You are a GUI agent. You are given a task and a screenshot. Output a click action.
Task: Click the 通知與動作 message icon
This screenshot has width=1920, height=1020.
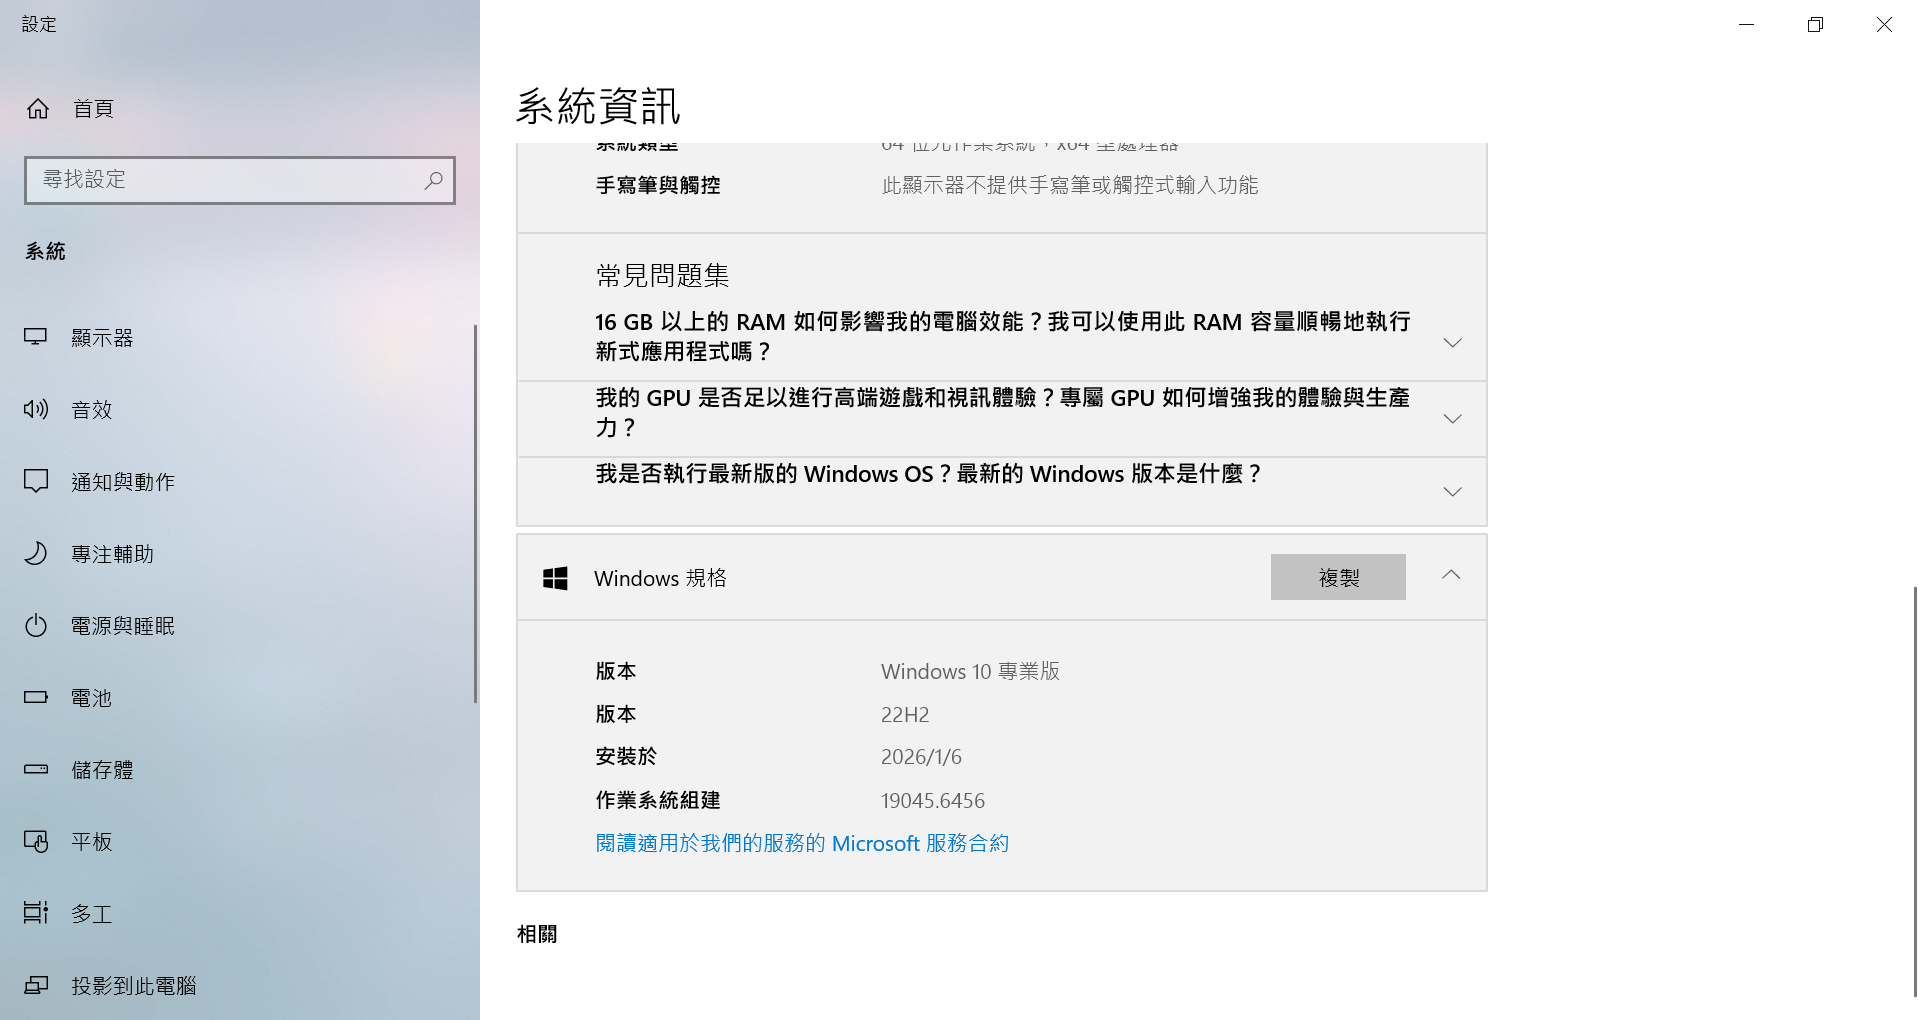click(x=36, y=481)
